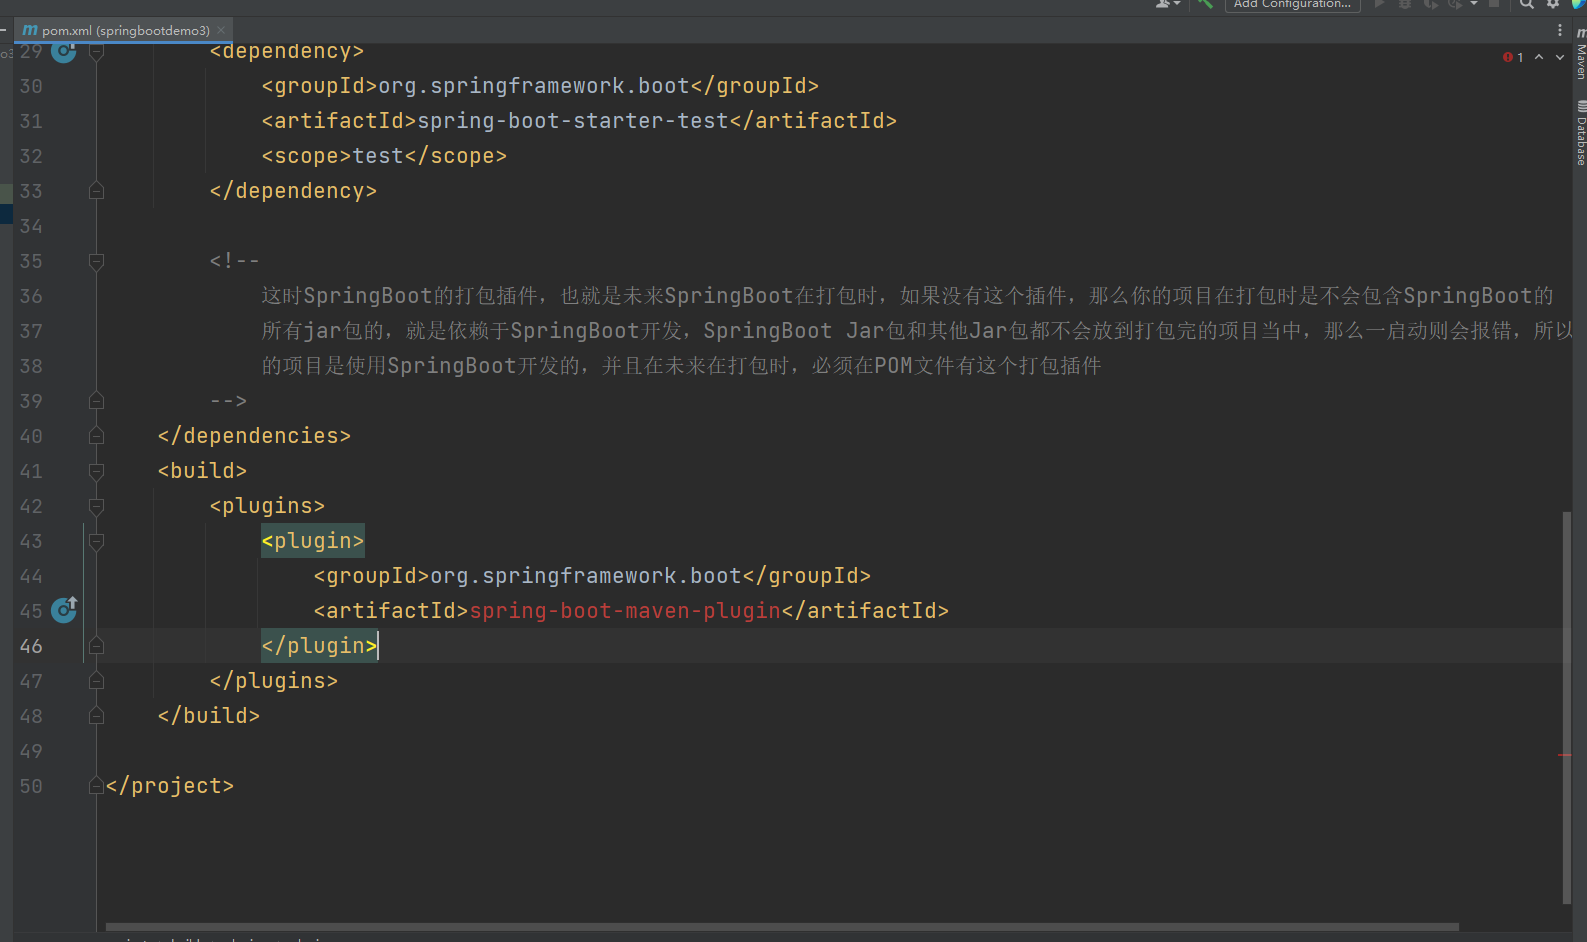Viewport: 1587px width, 942px height.
Task: Collapse the plugin block at line 43
Action: click(96, 541)
